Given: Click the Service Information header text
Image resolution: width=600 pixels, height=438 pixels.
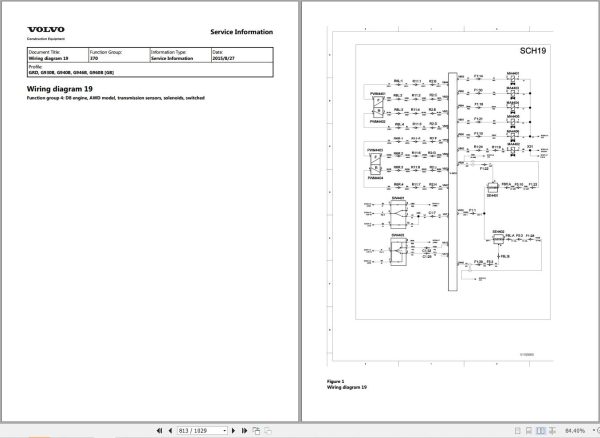Looking at the screenshot, I should pos(241,32).
